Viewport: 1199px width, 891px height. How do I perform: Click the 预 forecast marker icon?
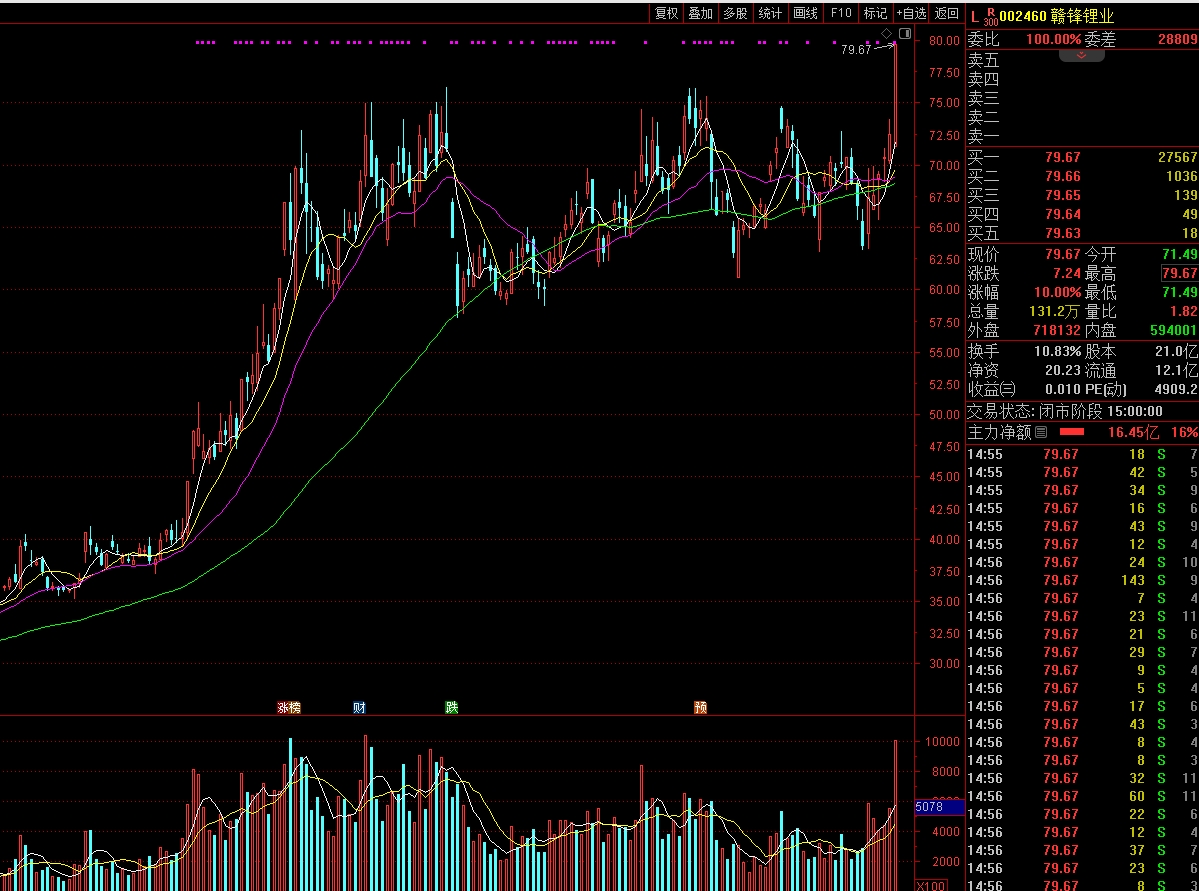[700, 707]
